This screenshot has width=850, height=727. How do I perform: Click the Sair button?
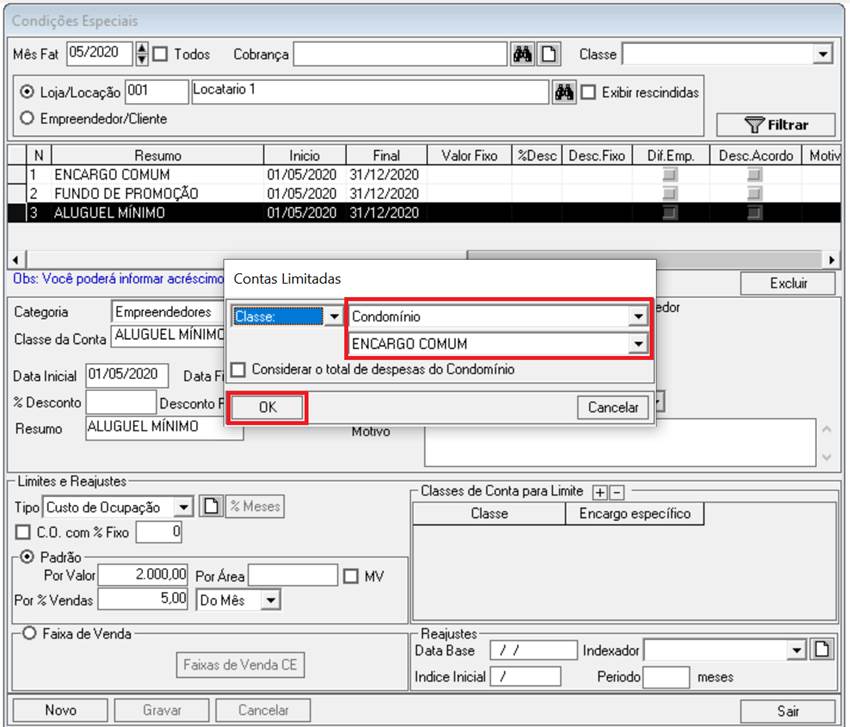(x=788, y=711)
